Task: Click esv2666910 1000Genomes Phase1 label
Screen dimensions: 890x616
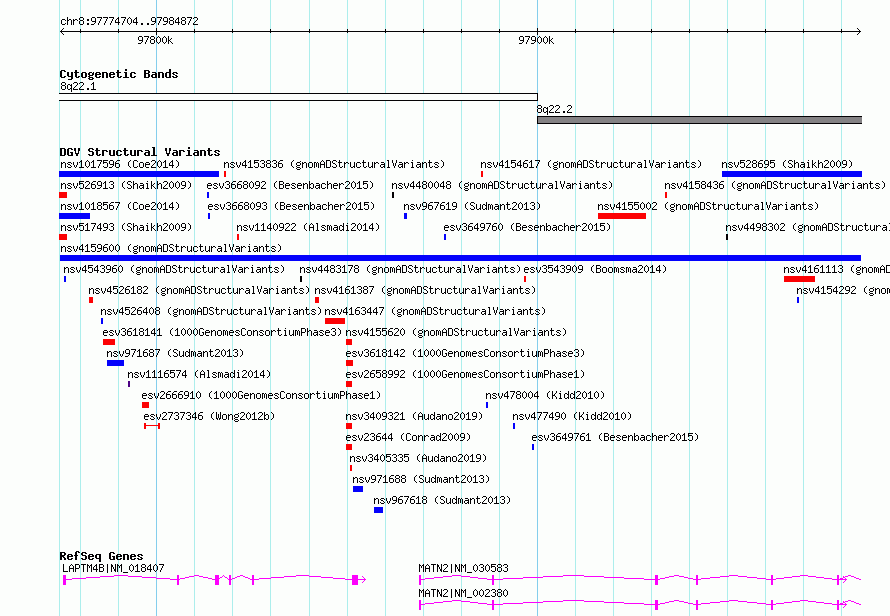Action: pos(262,395)
